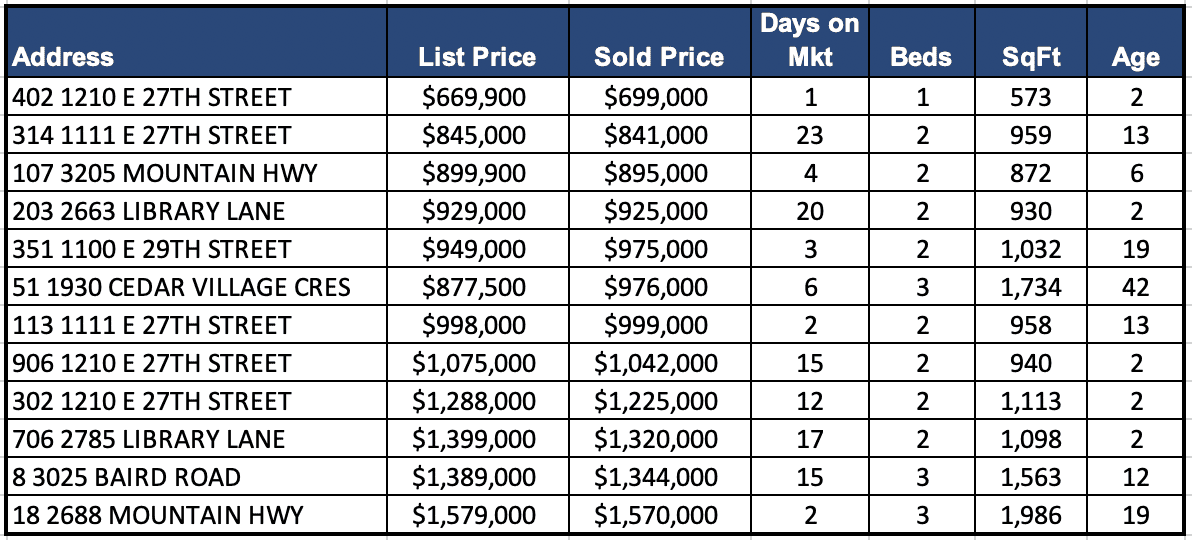1192x540 pixels.
Task: Click address 706 2785 LIBRARY LANE
Action: 149,439
